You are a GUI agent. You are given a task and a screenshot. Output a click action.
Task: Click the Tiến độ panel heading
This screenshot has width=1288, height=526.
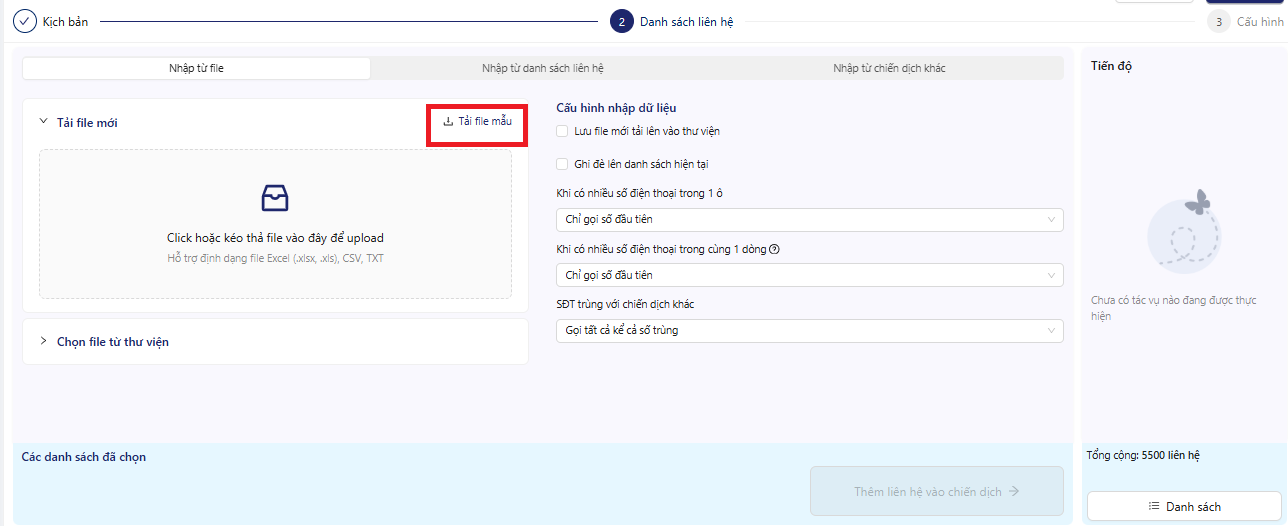1112,66
